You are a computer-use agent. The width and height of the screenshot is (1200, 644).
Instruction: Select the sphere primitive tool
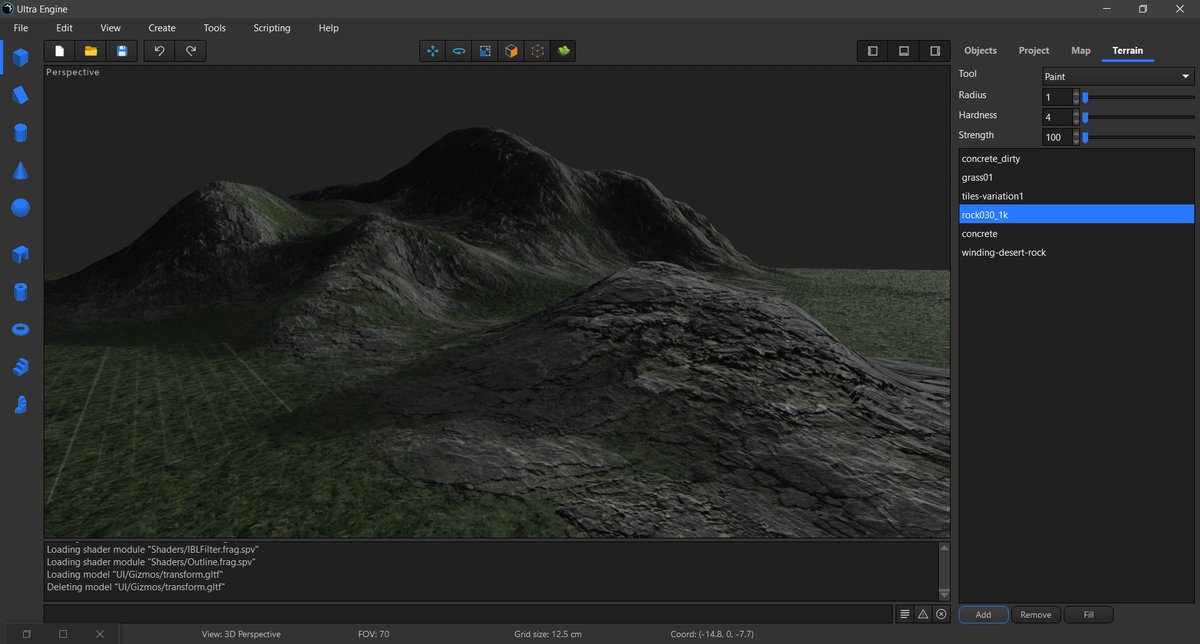coord(20,208)
